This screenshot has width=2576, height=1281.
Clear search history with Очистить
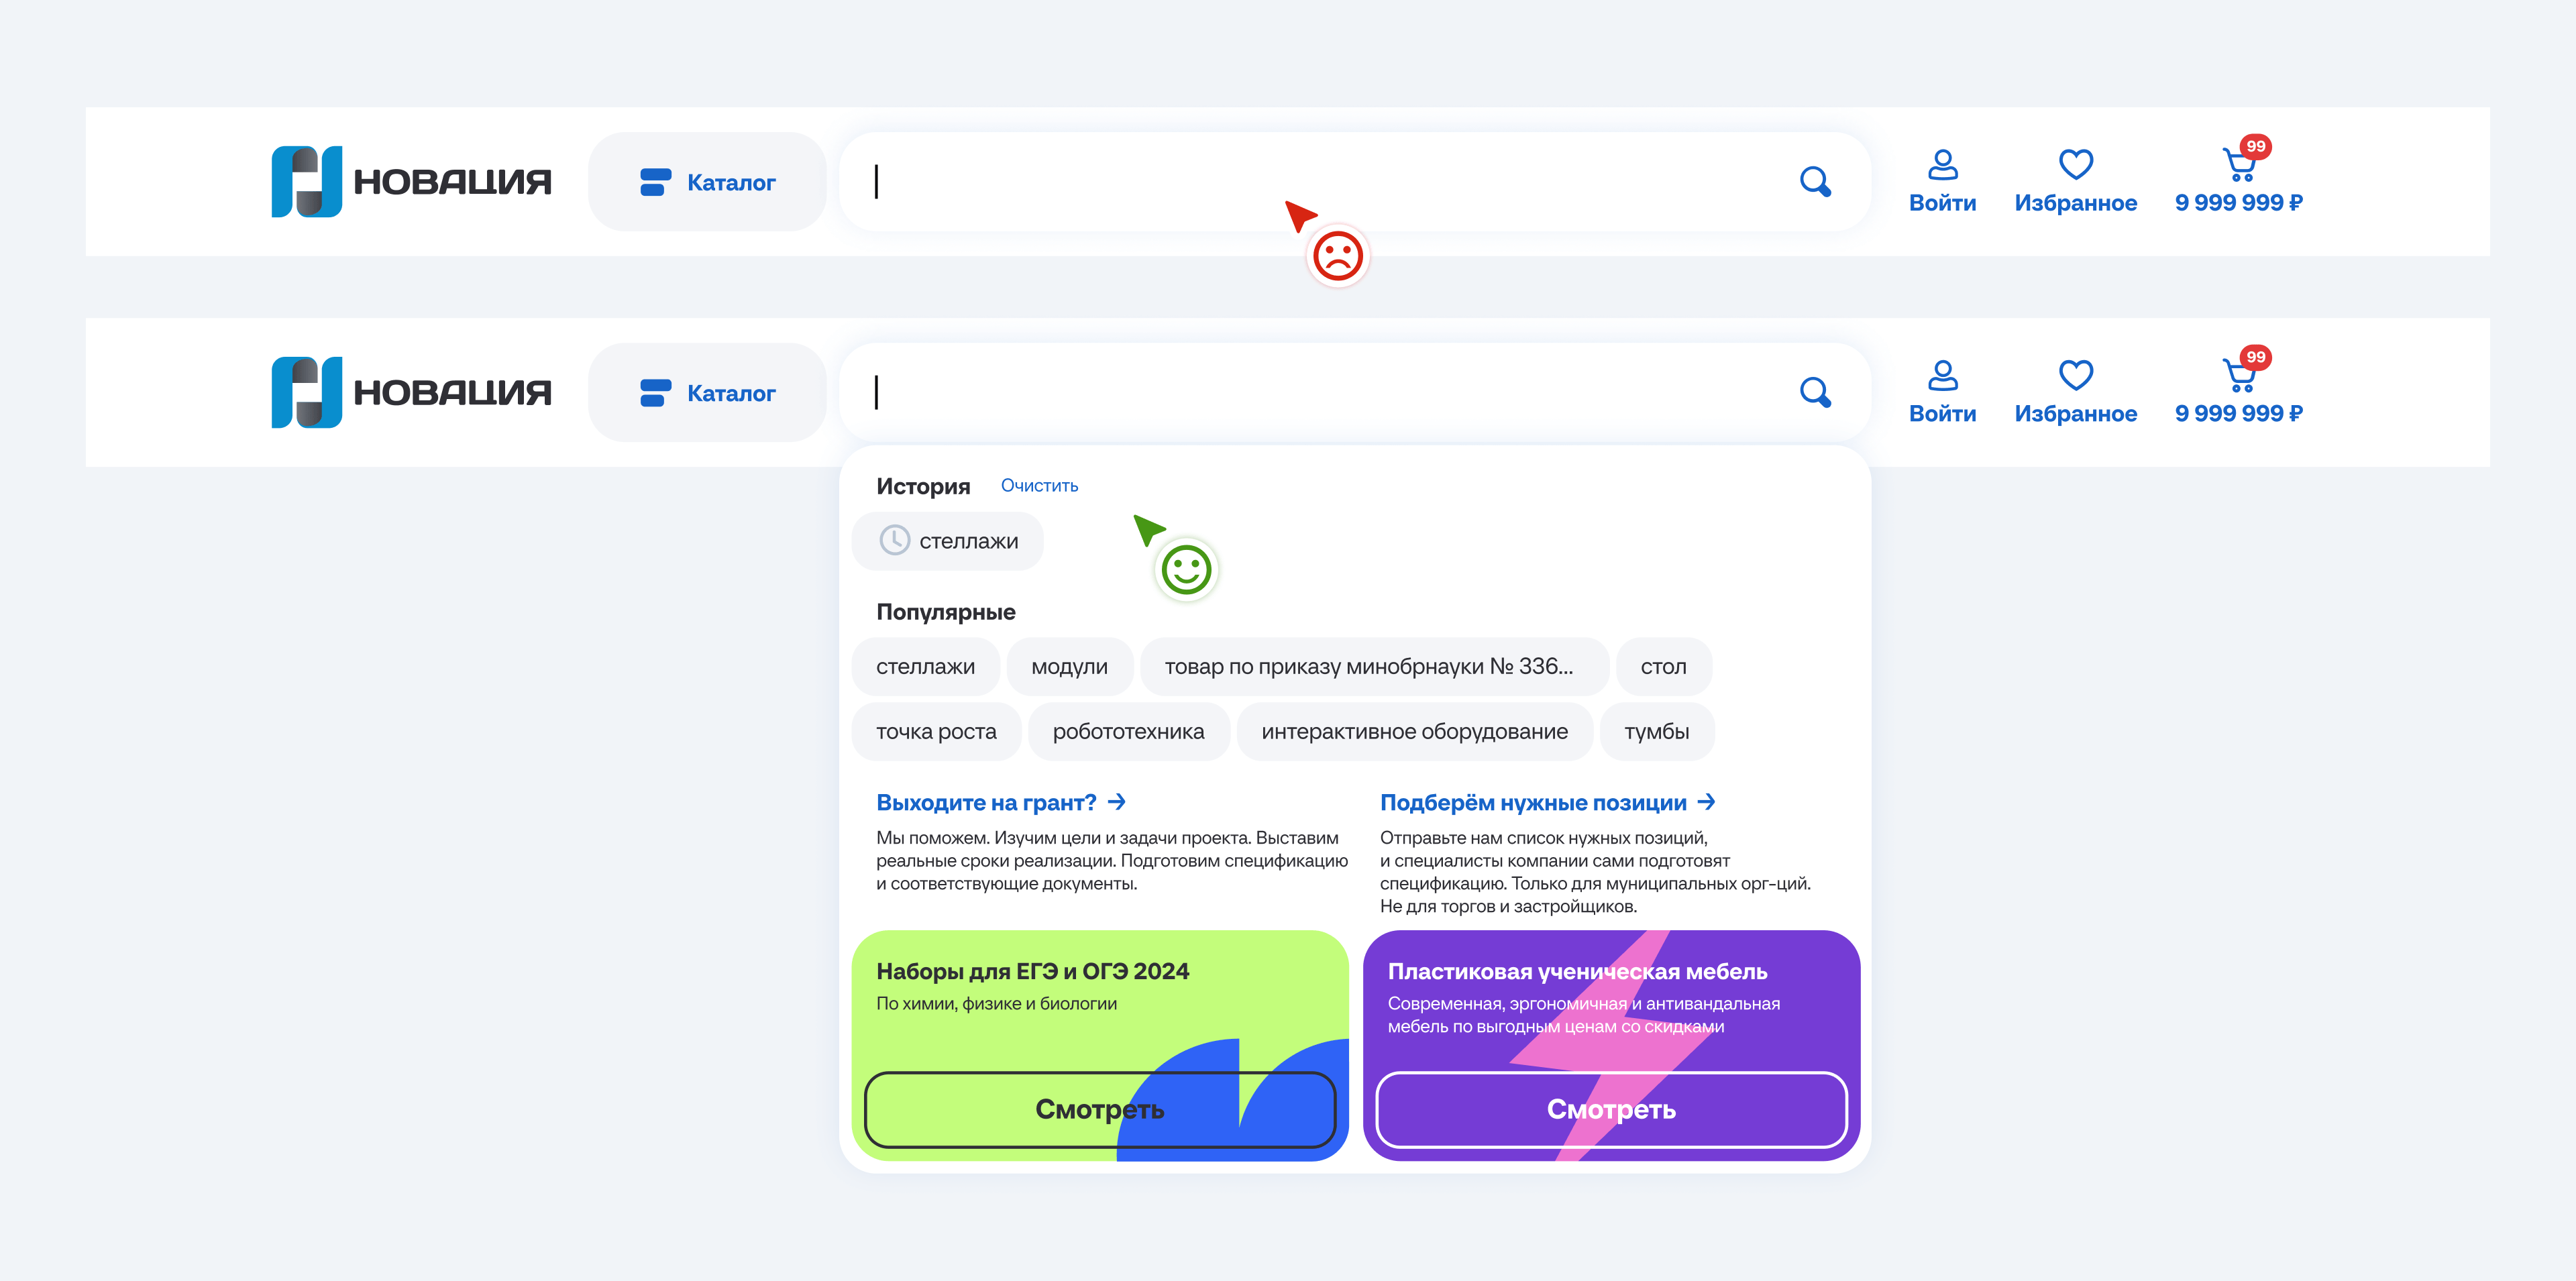click(x=1039, y=486)
